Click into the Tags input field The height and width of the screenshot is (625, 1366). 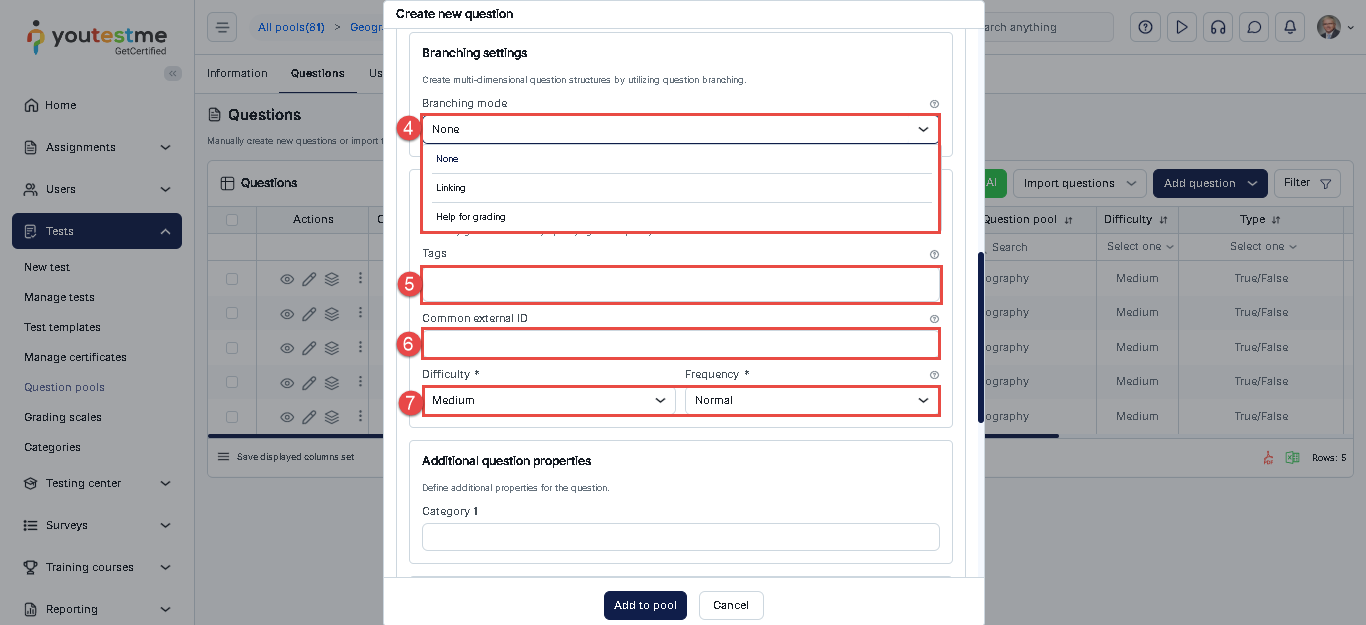[681, 284]
